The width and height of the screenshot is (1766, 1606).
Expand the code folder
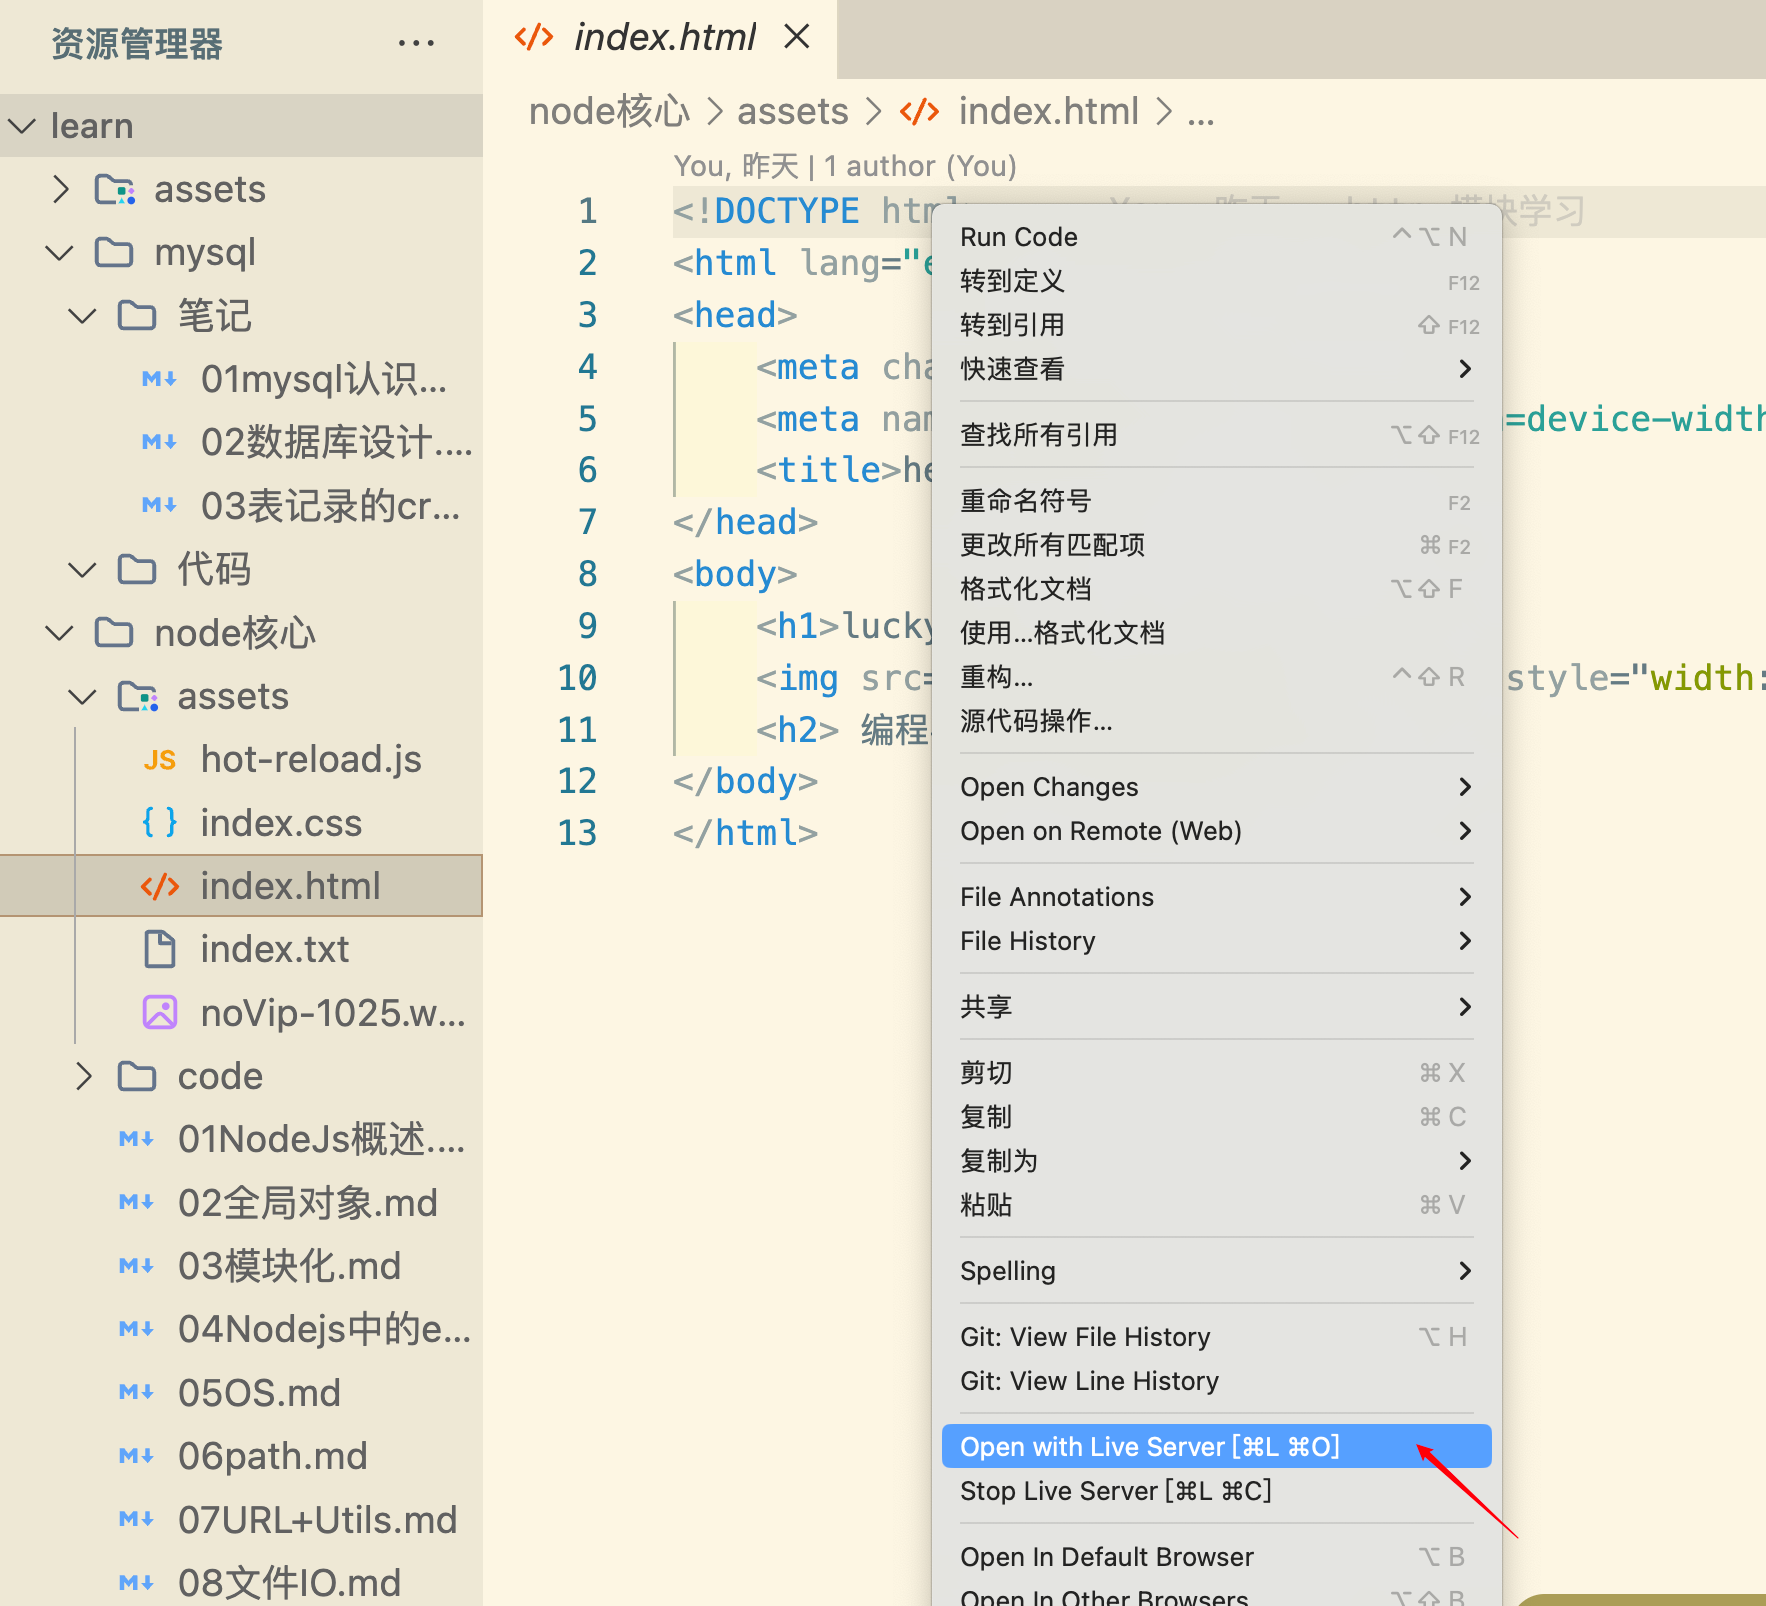tap(84, 1076)
